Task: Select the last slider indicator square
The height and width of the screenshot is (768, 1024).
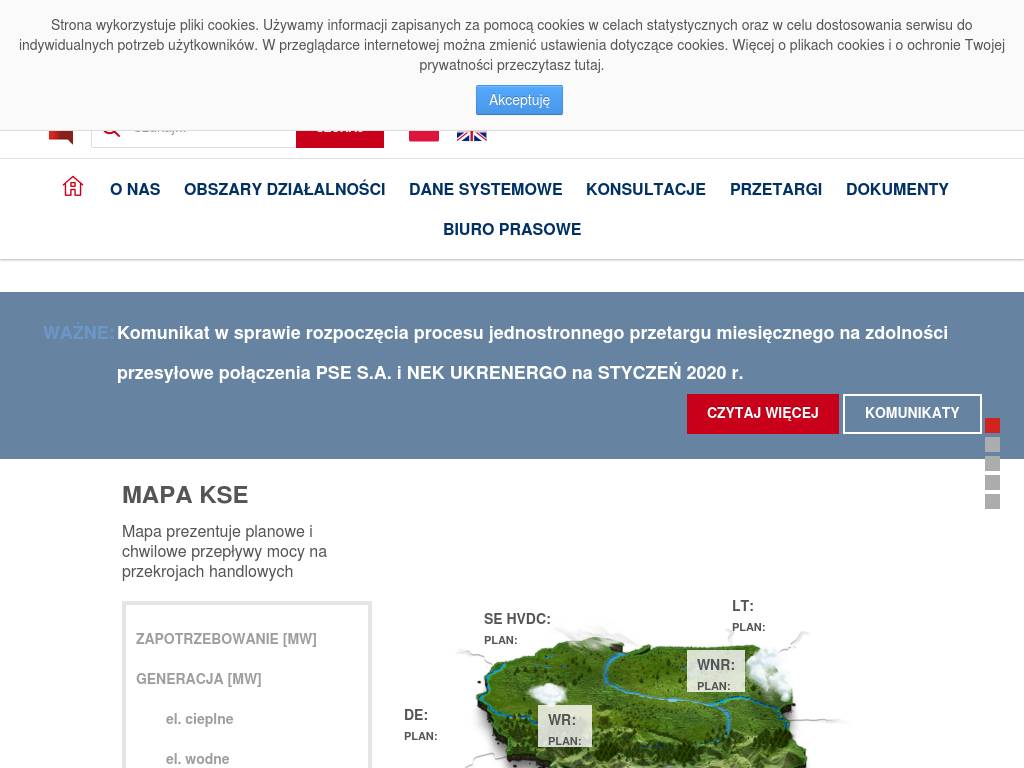Action: [x=992, y=501]
